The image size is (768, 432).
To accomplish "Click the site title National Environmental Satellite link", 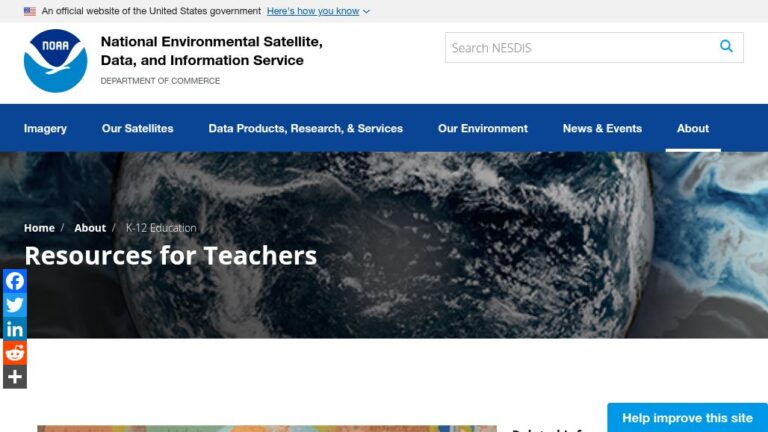I will (x=212, y=51).
